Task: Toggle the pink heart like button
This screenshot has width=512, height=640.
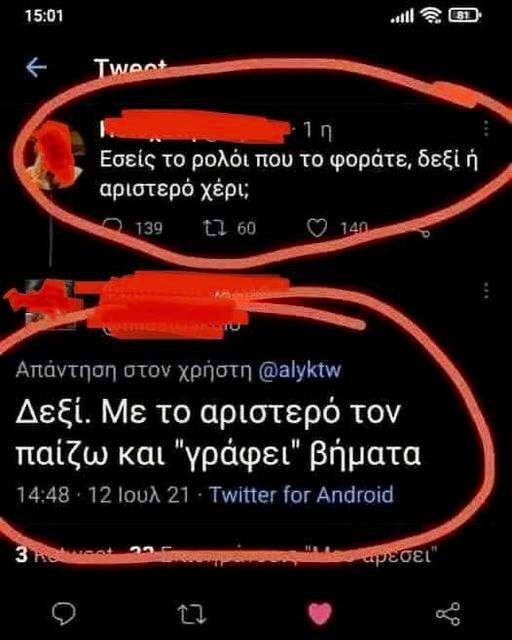Action: [320, 613]
